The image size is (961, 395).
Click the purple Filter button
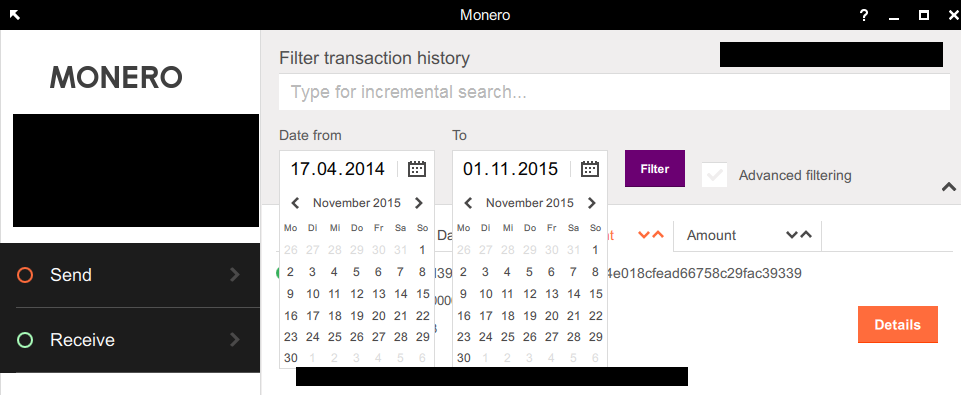point(655,169)
